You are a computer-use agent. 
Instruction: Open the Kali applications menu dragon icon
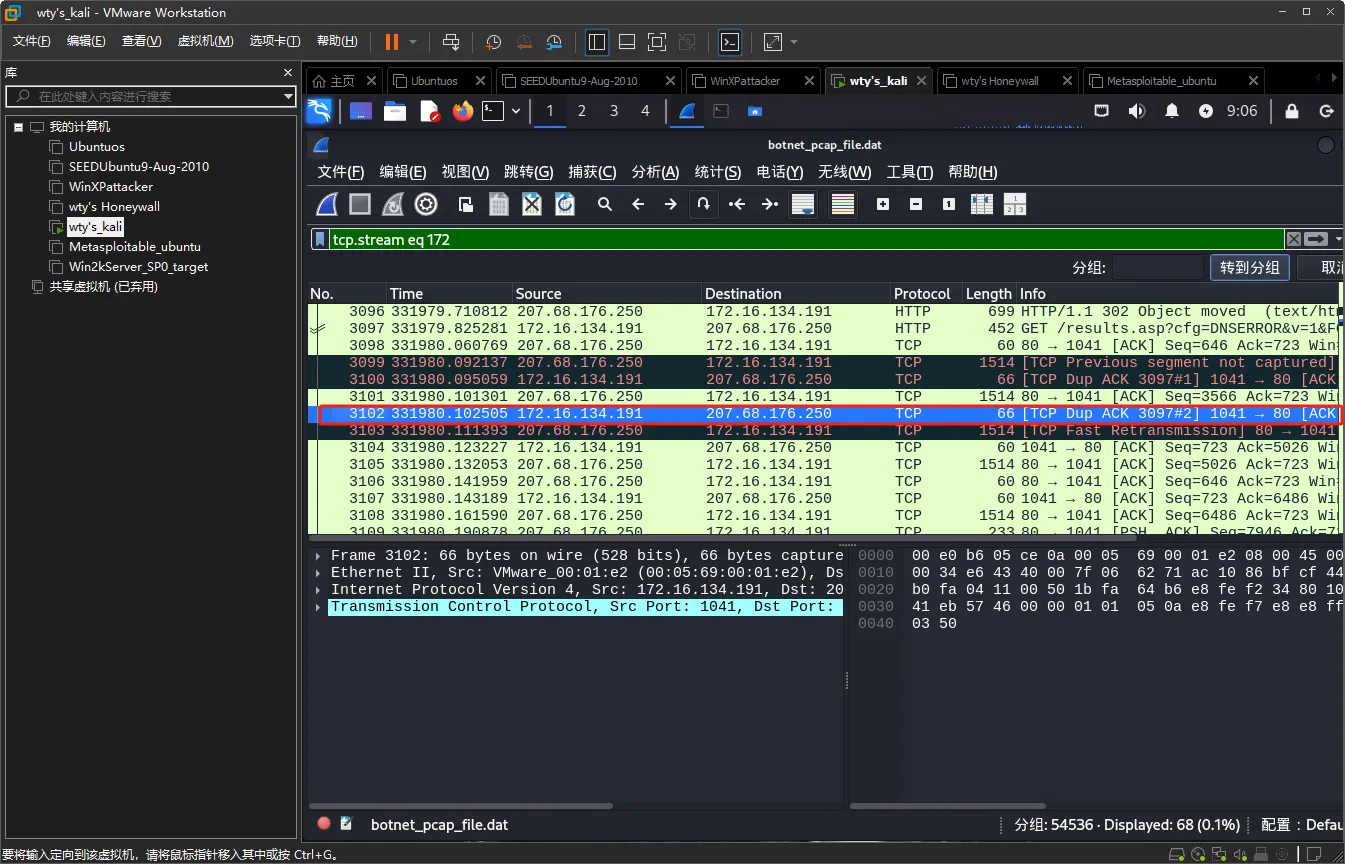coord(319,111)
